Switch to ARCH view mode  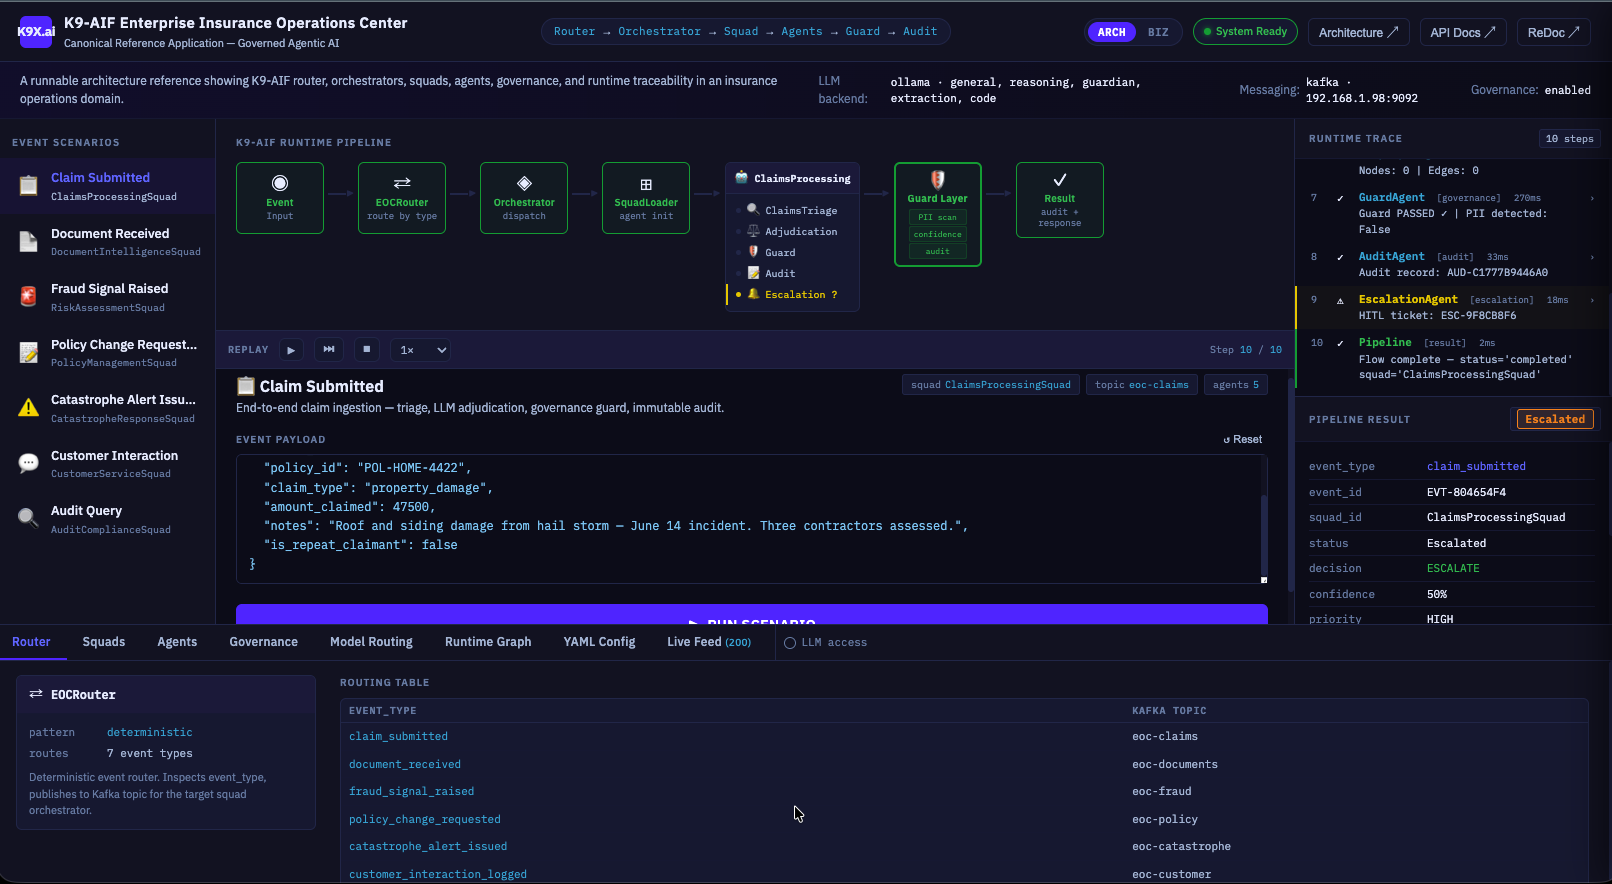tap(1111, 32)
